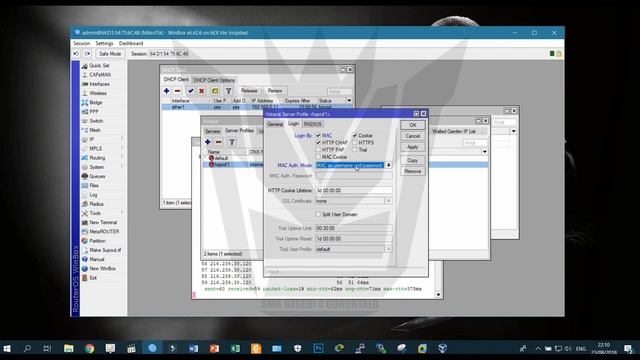Remove Hotspot server profile with minus icon
The image size is (640, 360).
click(x=218, y=142)
